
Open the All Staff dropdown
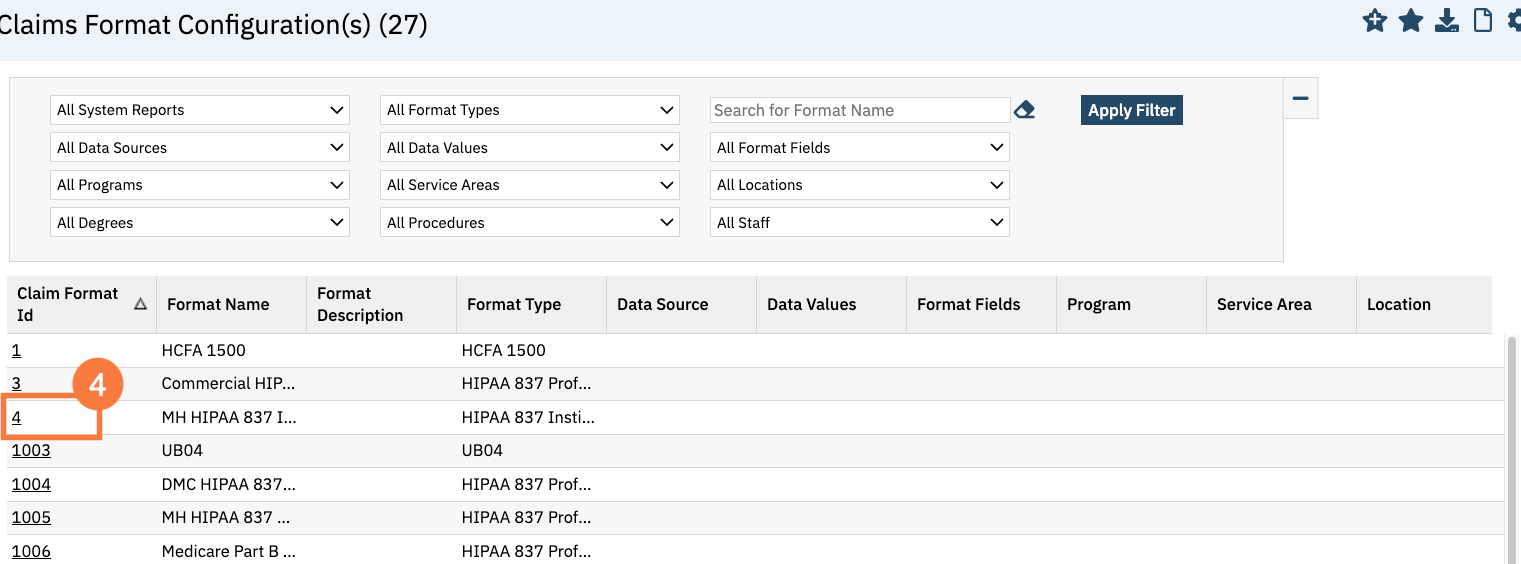pyautogui.click(x=860, y=223)
